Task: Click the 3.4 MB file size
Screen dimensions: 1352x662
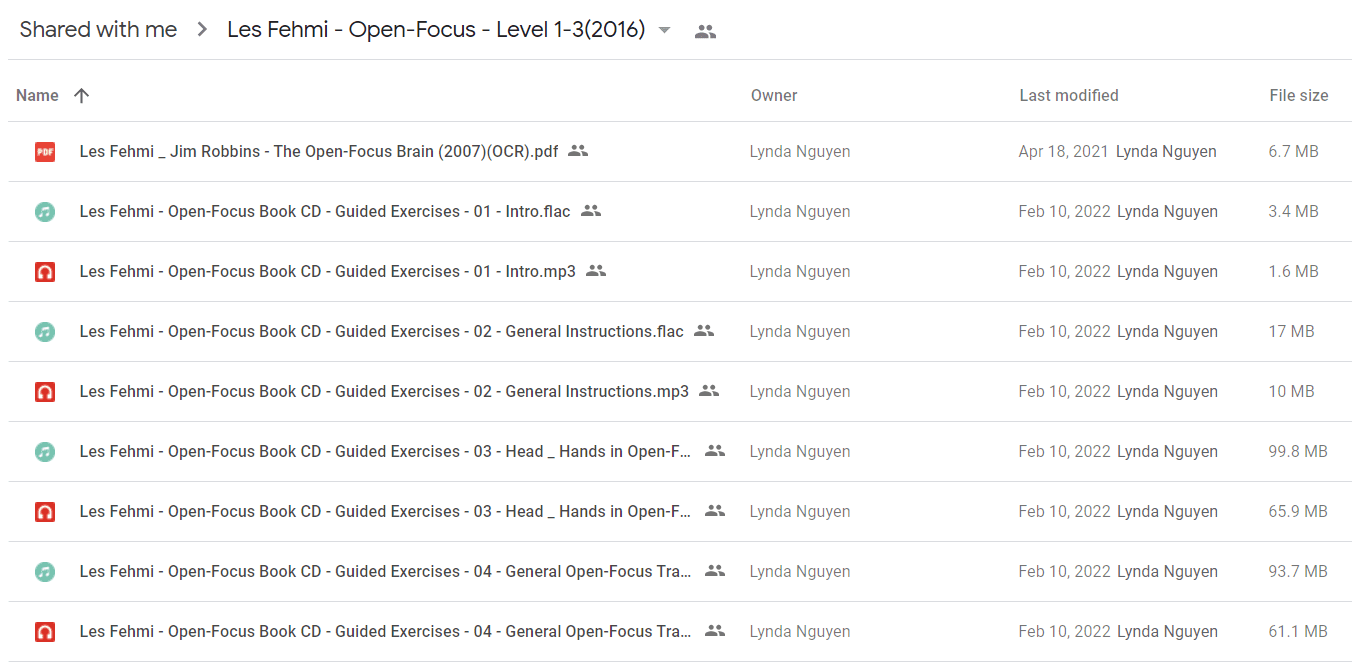Action: click(x=1294, y=212)
